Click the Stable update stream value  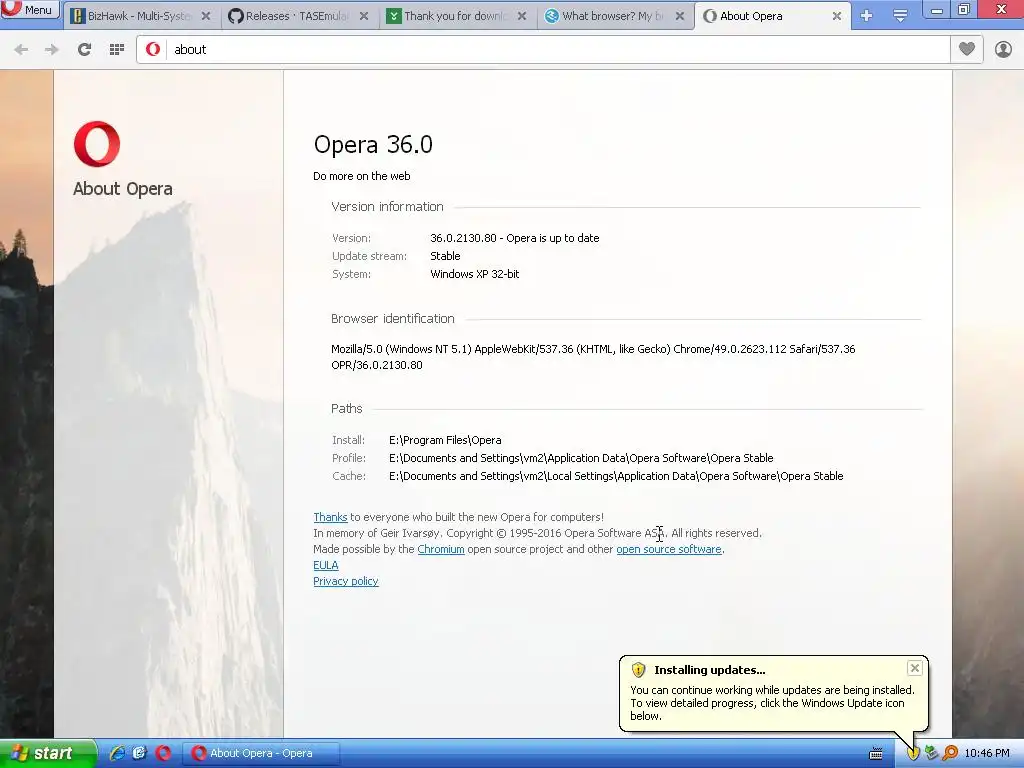pyautogui.click(x=445, y=256)
